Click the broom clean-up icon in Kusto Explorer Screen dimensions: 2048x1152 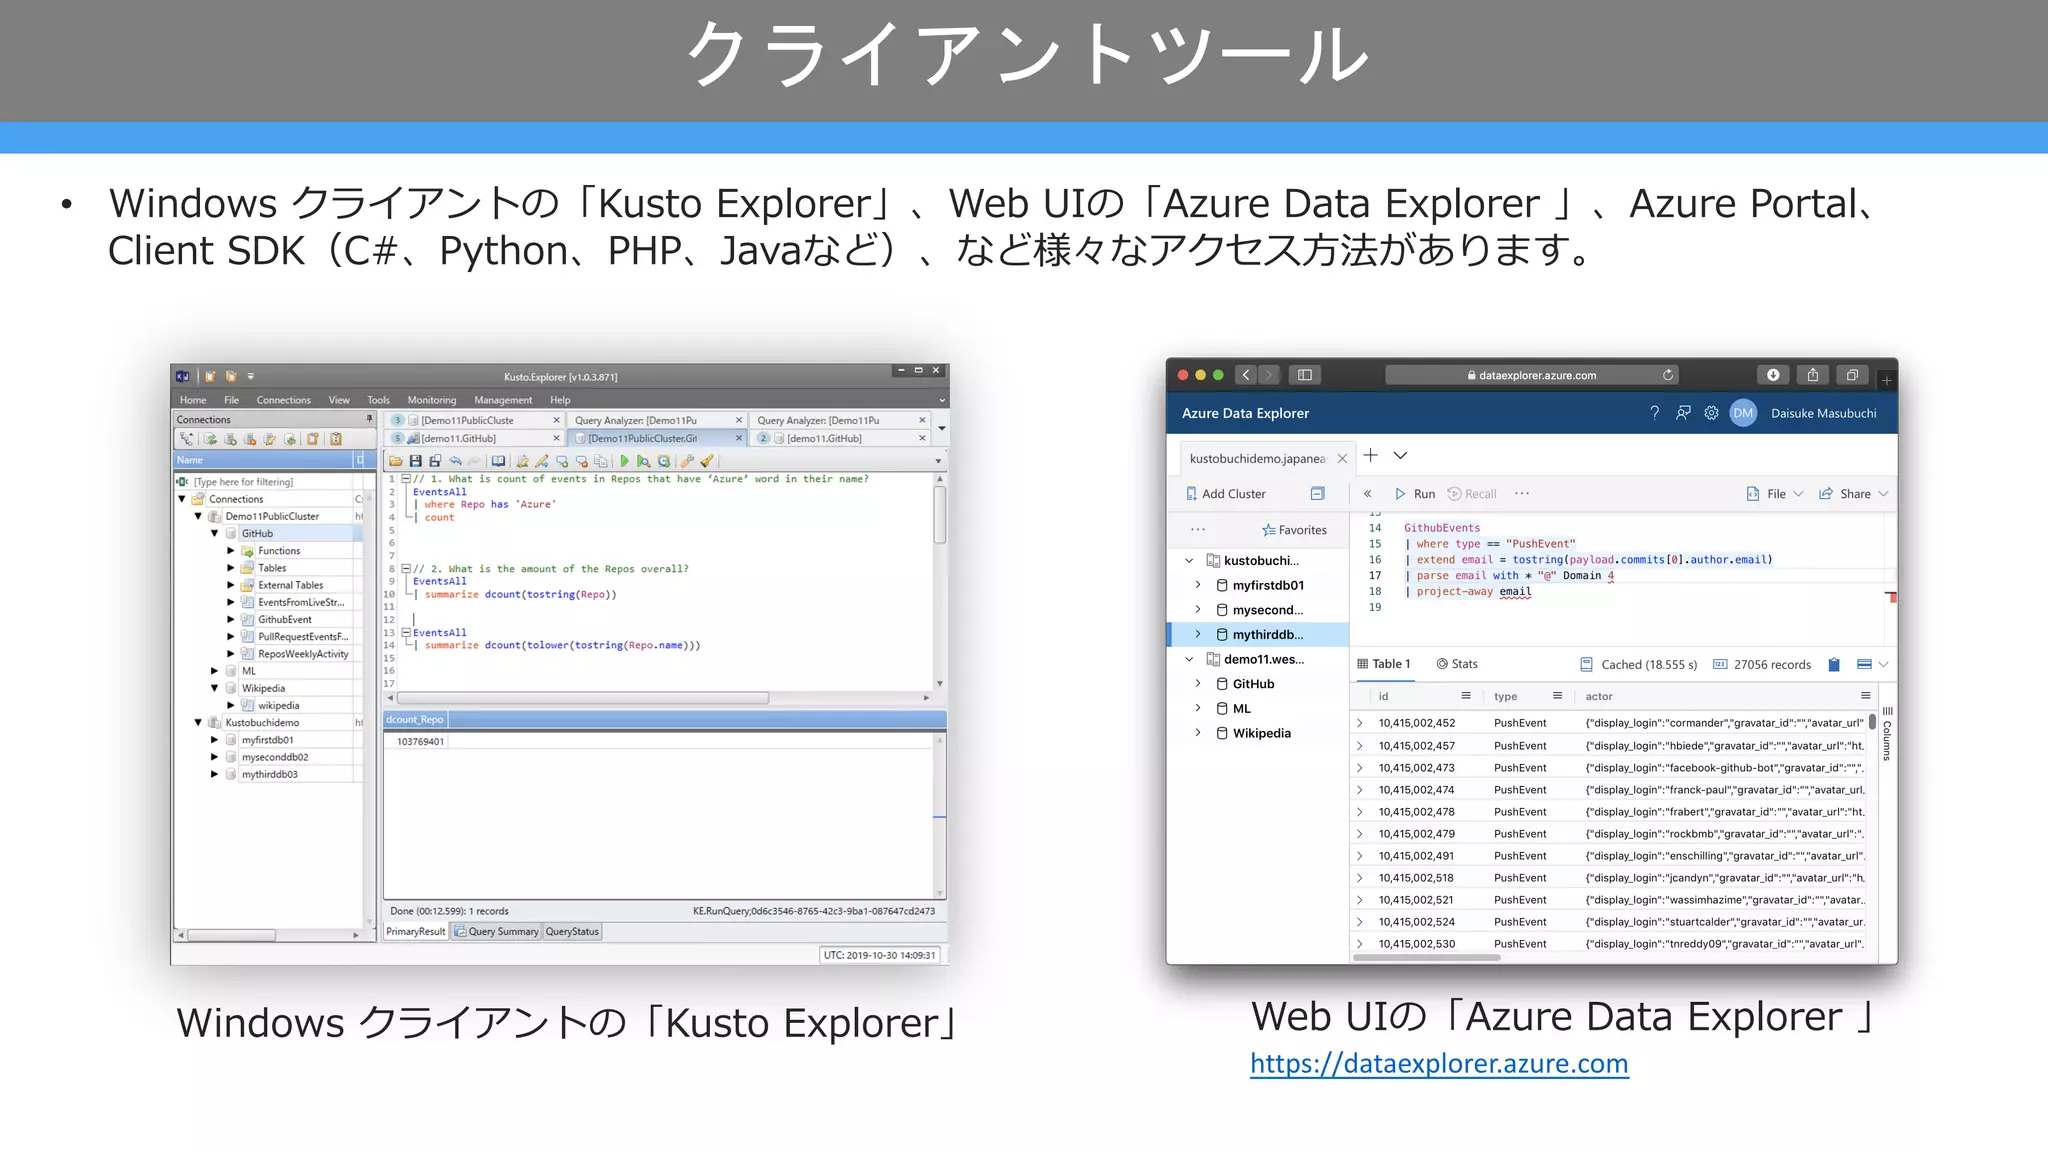click(x=707, y=461)
